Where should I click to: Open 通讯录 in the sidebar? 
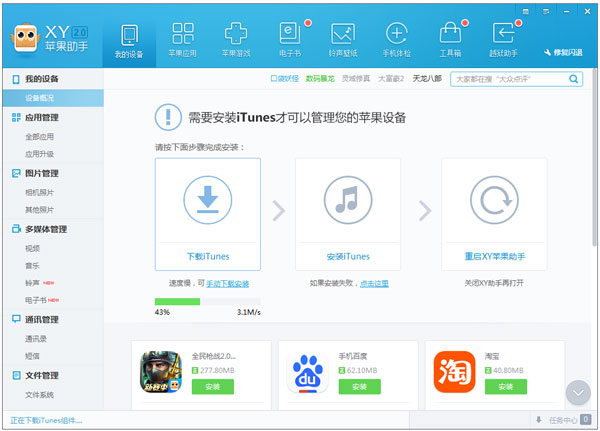(x=36, y=339)
